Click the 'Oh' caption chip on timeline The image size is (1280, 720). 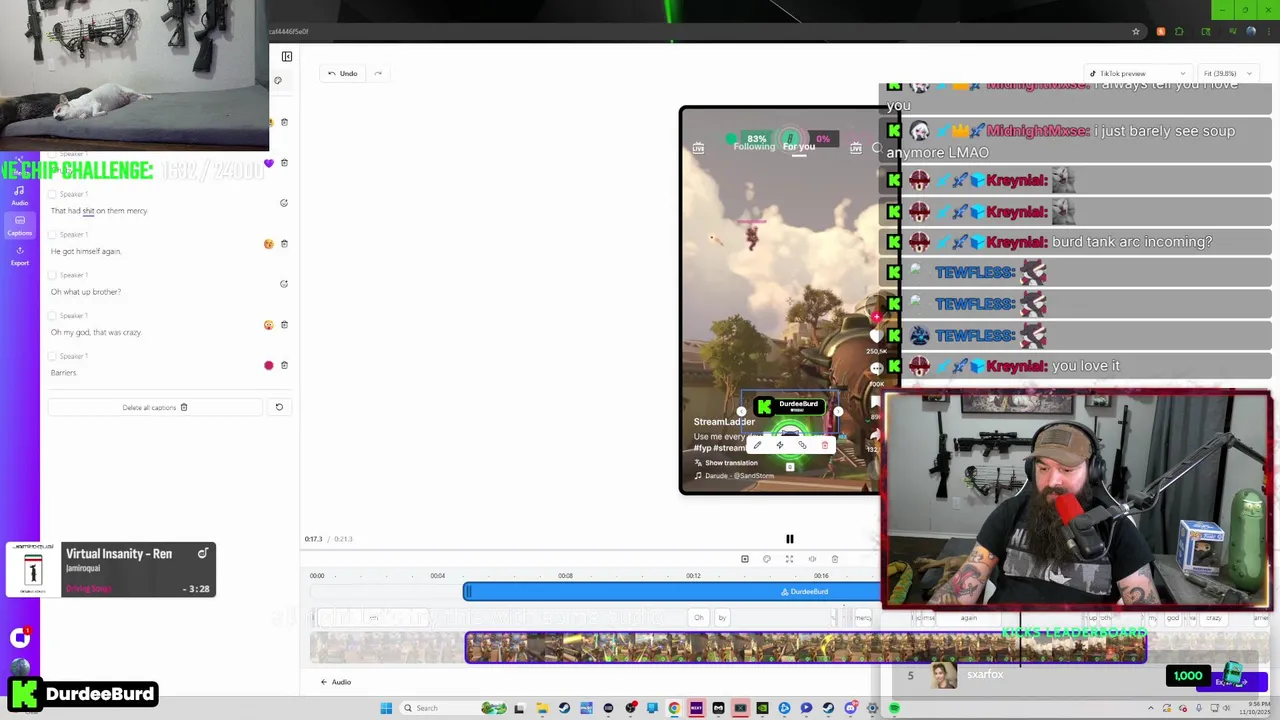click(x=699, y=618)
